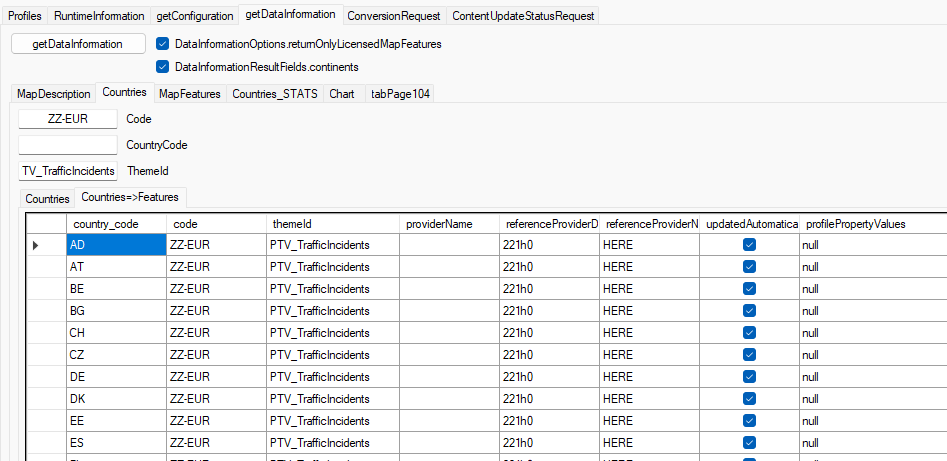Open the ContentUpdateStatusRequest tab
This screenshot has width=947, height=461.
pos(523,16)
